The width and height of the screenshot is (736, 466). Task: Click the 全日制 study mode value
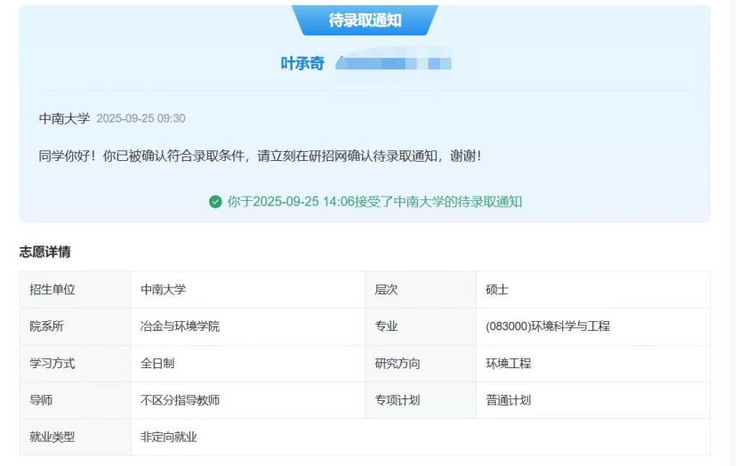pos(158,363)
